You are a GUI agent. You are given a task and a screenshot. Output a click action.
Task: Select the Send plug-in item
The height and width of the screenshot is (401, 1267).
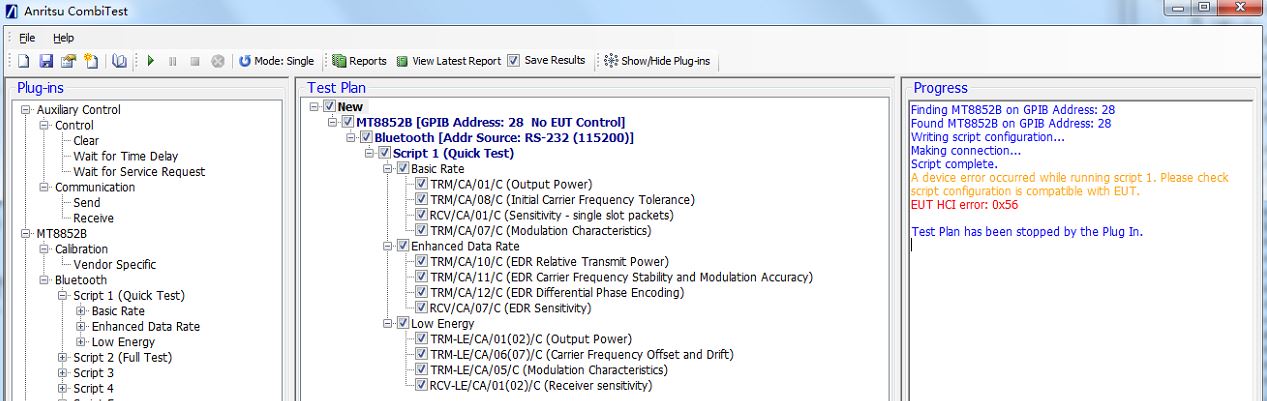point(87,203)
